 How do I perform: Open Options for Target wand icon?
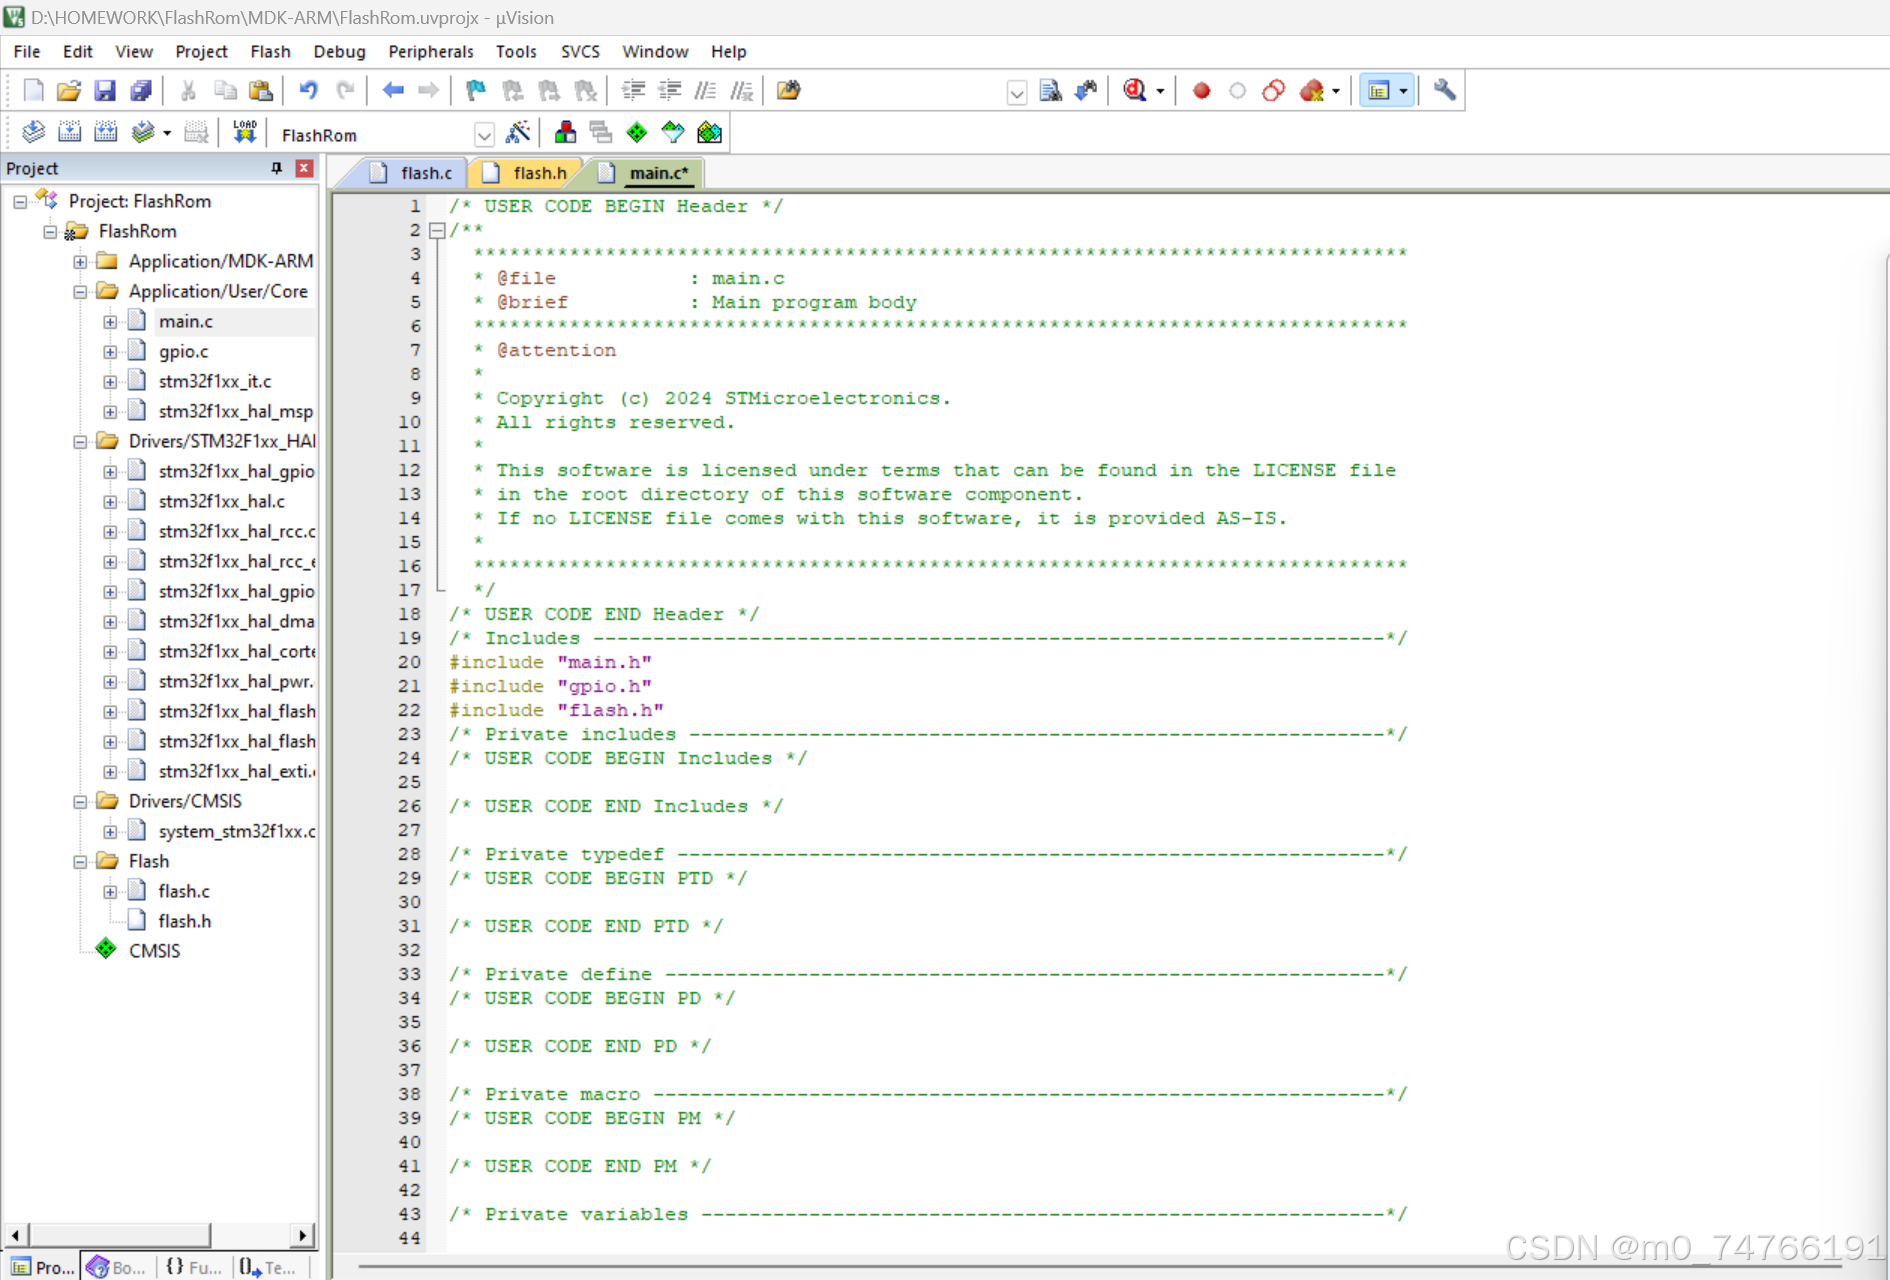(518, 133)
